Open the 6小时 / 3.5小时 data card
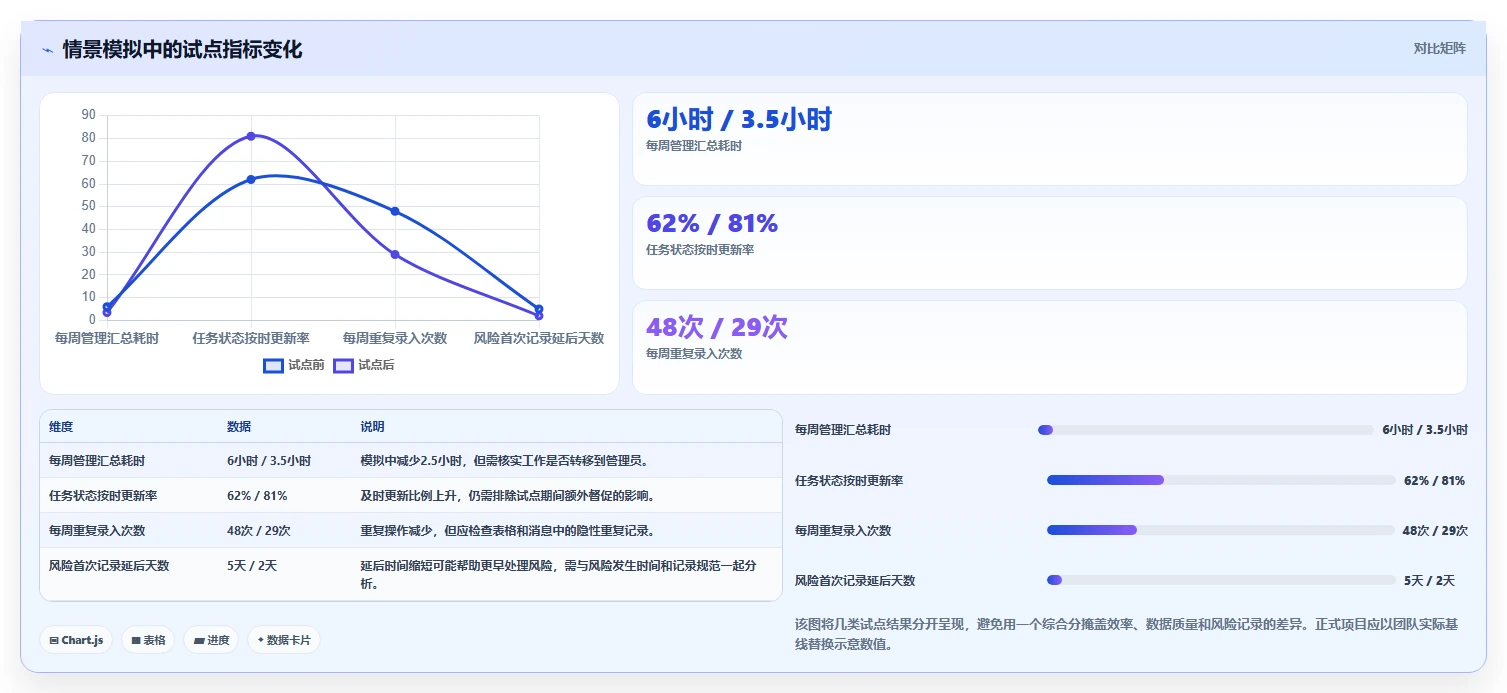 coord(1050,139)
